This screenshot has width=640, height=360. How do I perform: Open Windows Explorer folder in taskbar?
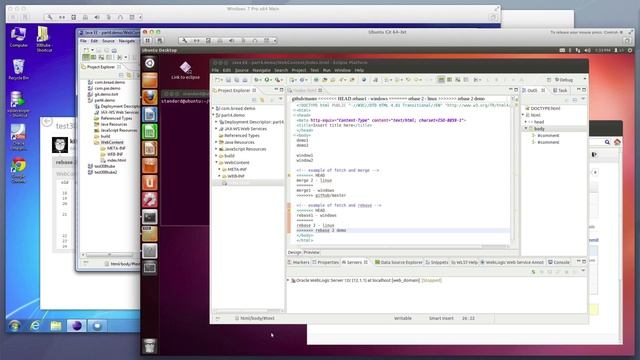coord(56,325)
